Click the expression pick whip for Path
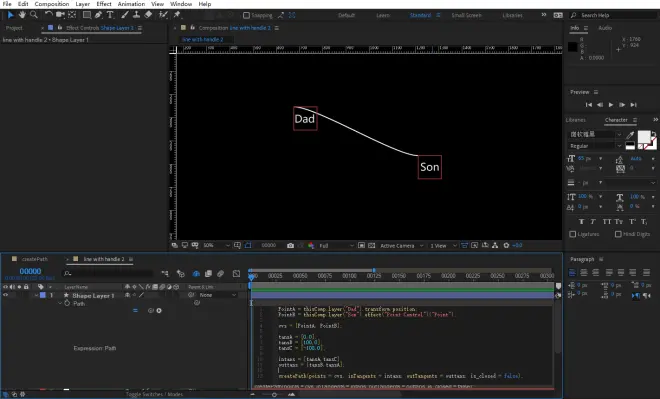Screen dimensions: 660x399 tap(151, 311)
